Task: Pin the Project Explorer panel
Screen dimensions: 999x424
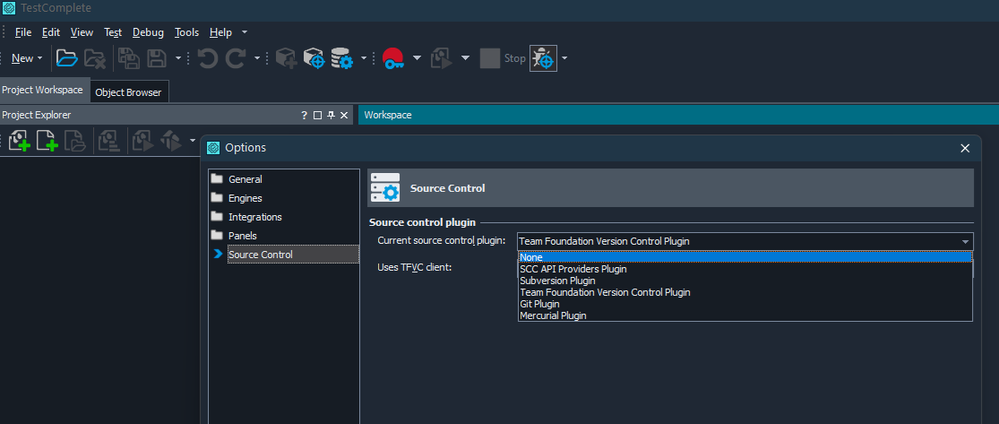Action: pyautogui.click(x=330, y=115)
